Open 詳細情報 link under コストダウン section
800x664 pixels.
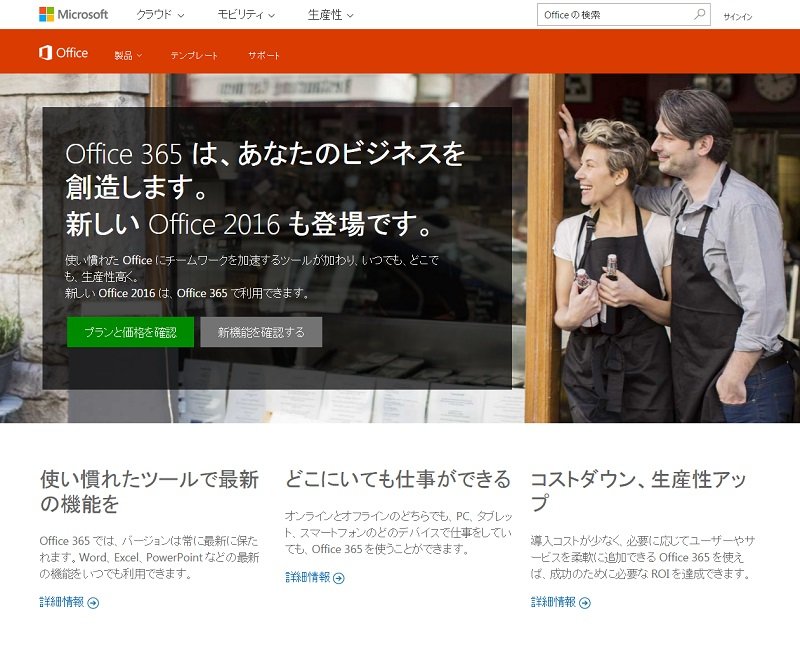tap(554, 602)
